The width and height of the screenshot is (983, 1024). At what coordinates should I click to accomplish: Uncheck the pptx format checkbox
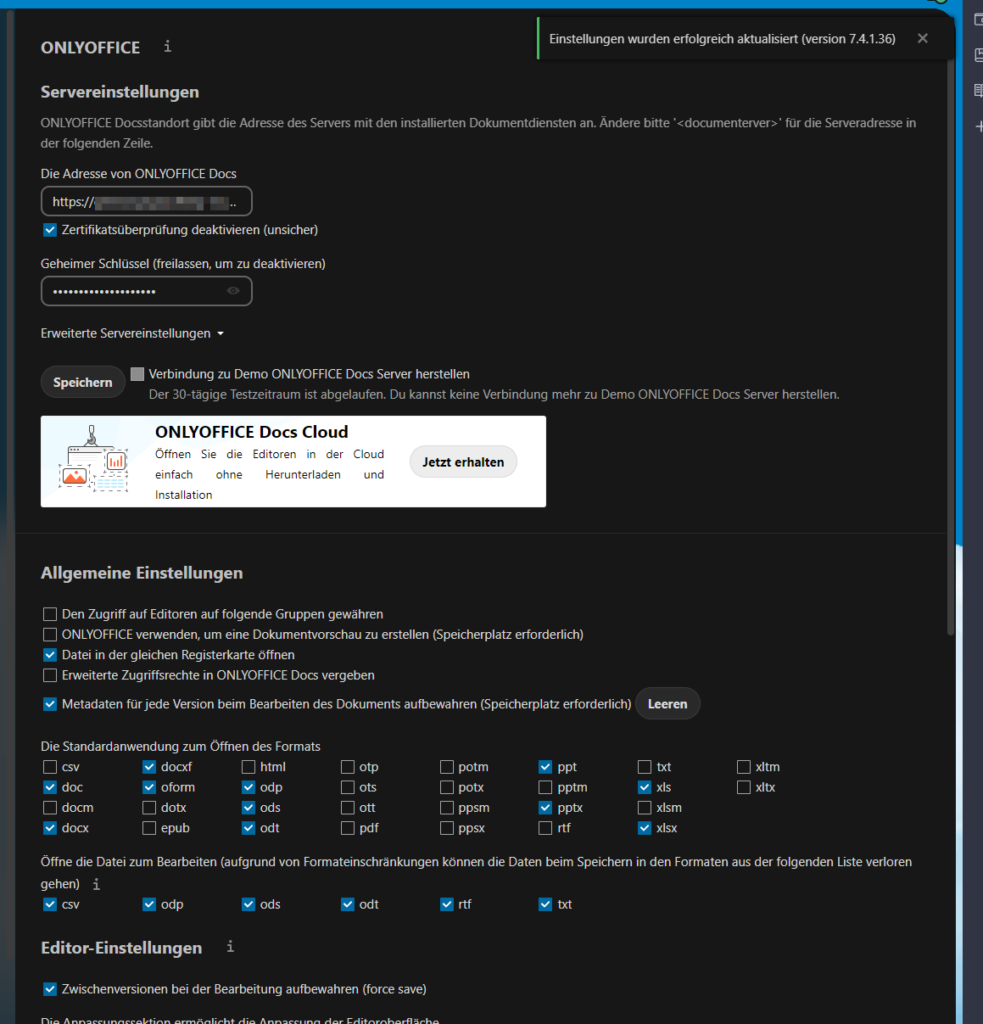tap(545, 807)
